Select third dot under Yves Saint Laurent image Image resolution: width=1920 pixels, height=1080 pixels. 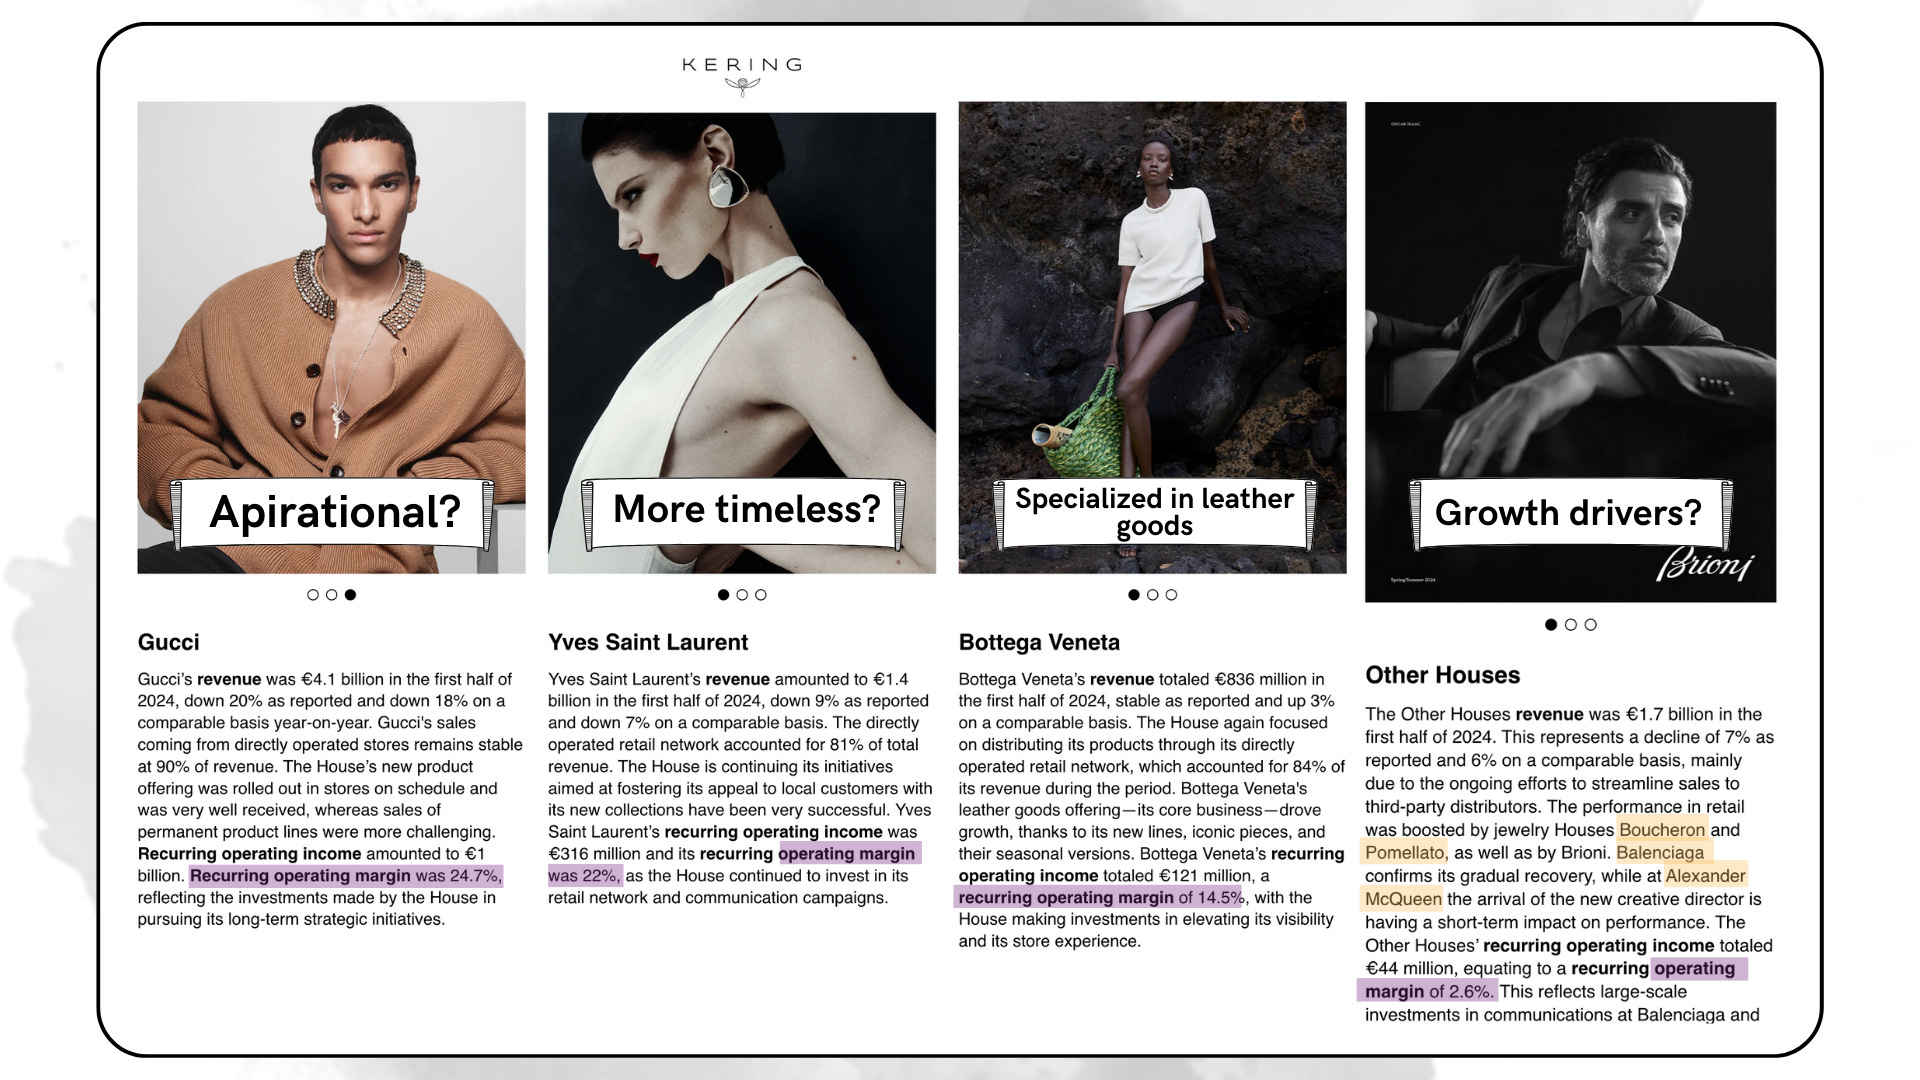(x=761, y=595)
